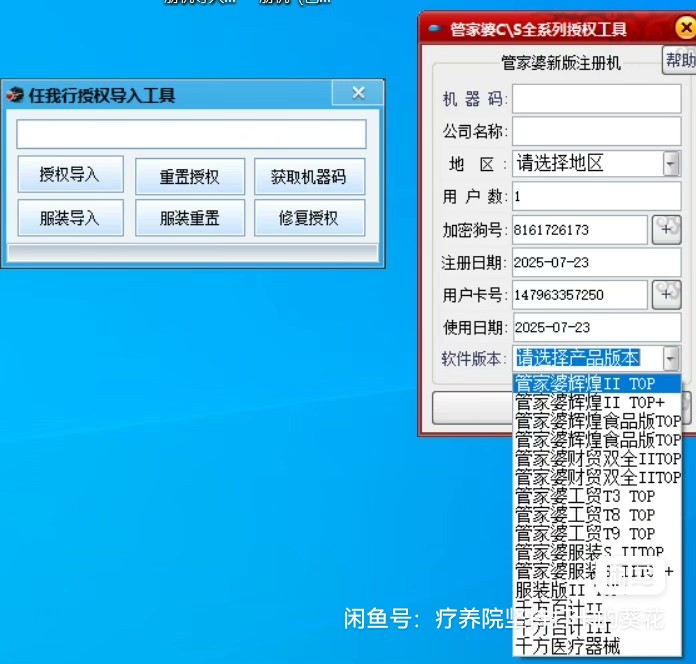Image resolution: width=696 pixels, height=664 pixels.
Task: Open 帮助 in the registration tool
Action: pyautogui.click(x=680, y=60)
